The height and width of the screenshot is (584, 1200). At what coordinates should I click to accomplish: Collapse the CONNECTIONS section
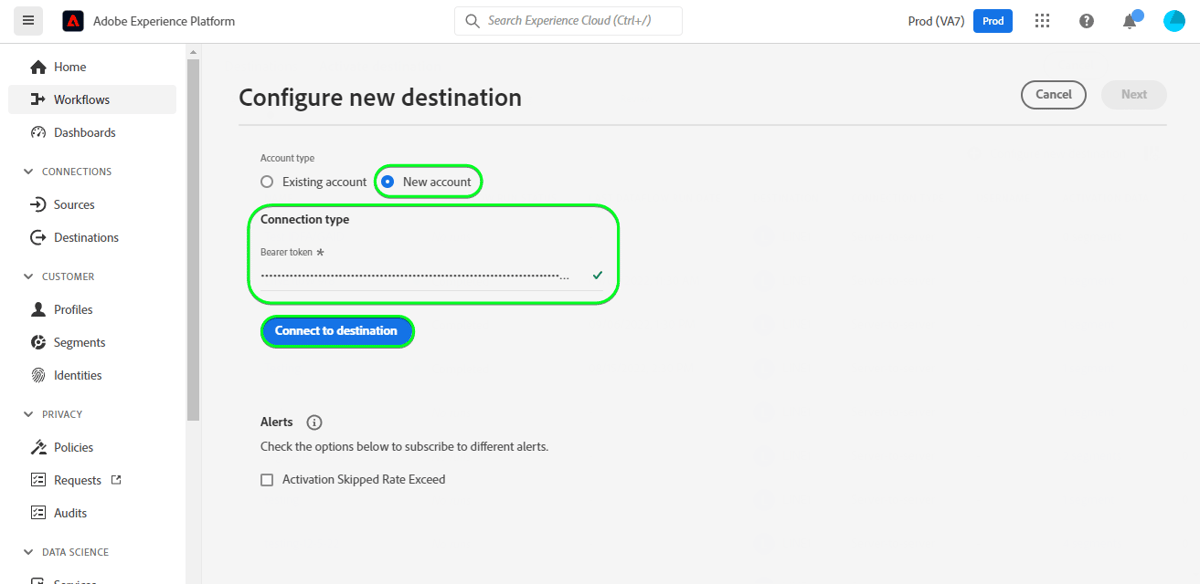coord(28,171)
